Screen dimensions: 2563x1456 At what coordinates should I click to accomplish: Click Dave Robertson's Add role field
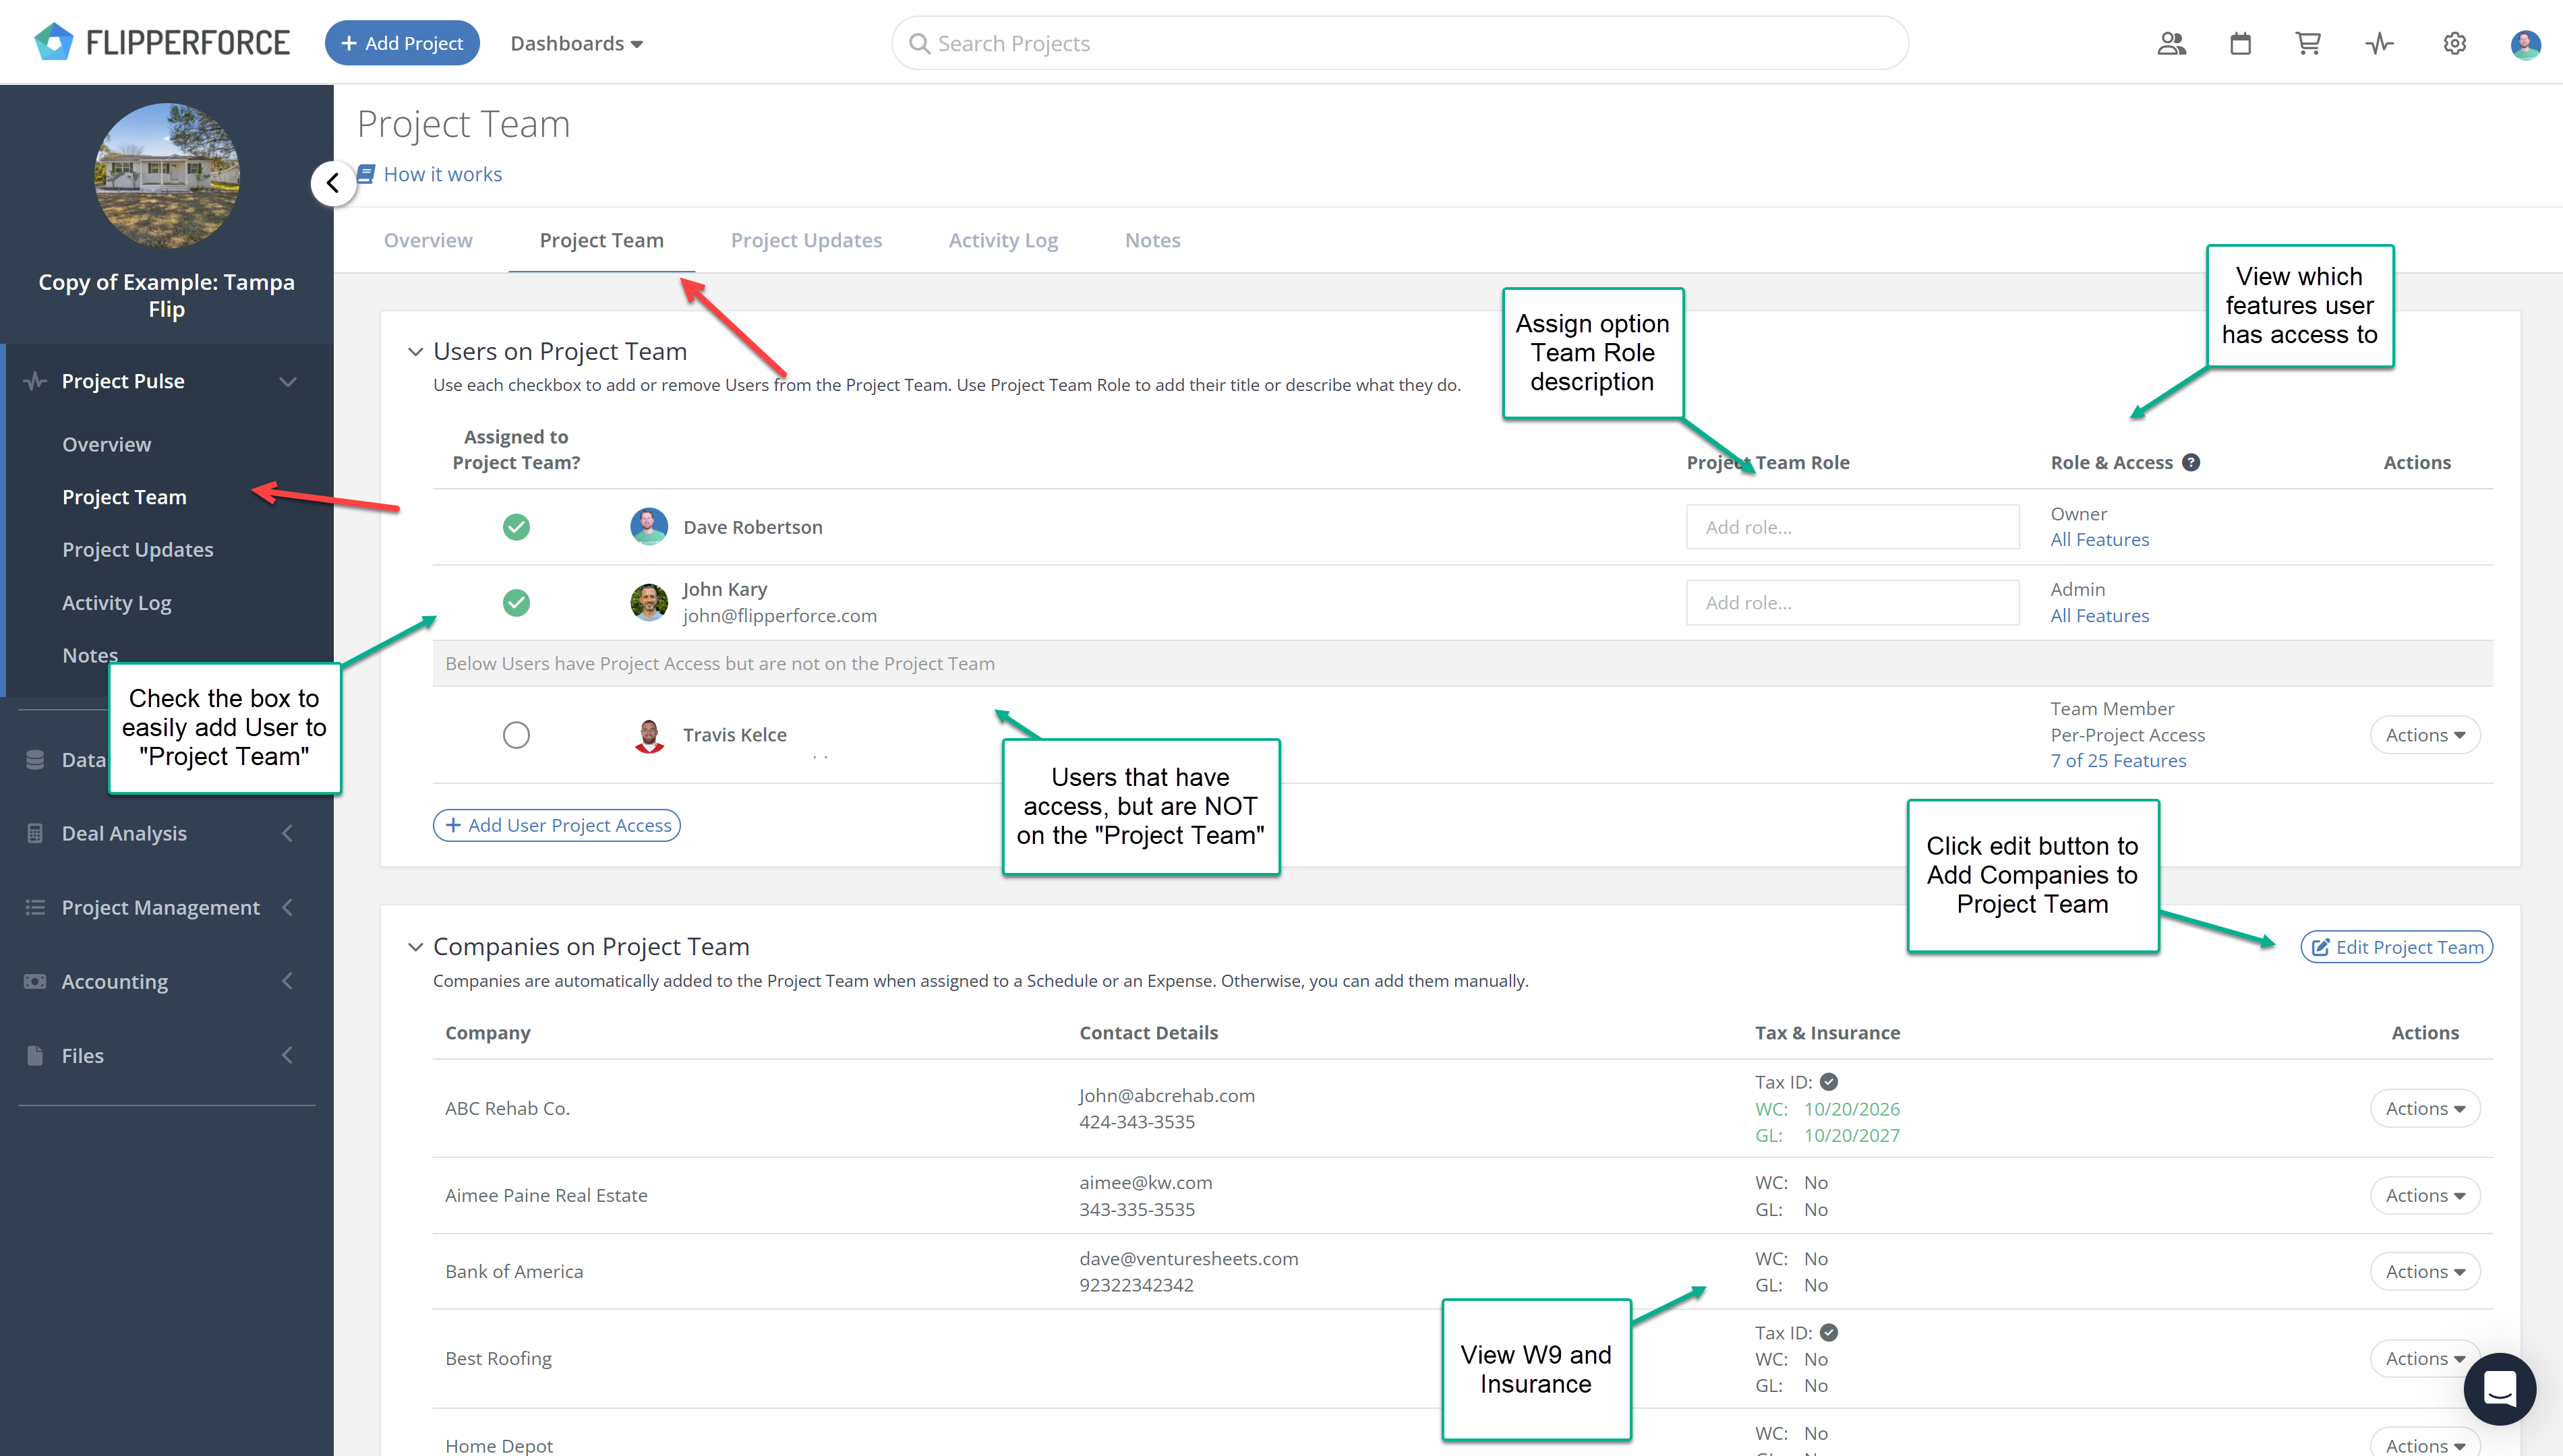1852,527
